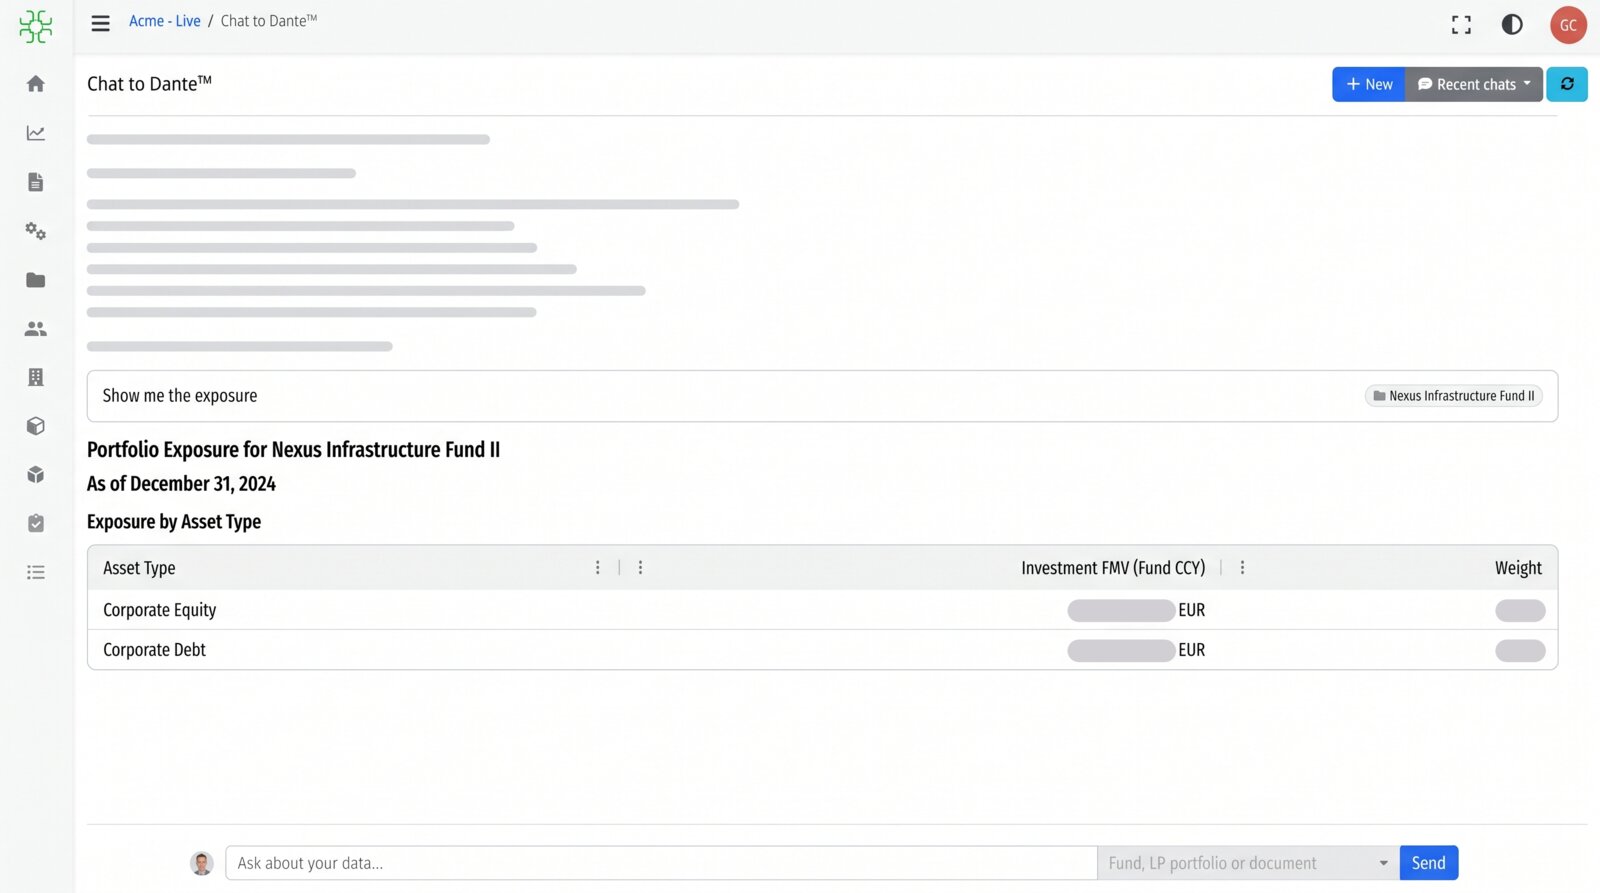
Task: Sort by the Weight column header
Action: pos(1518,568)
